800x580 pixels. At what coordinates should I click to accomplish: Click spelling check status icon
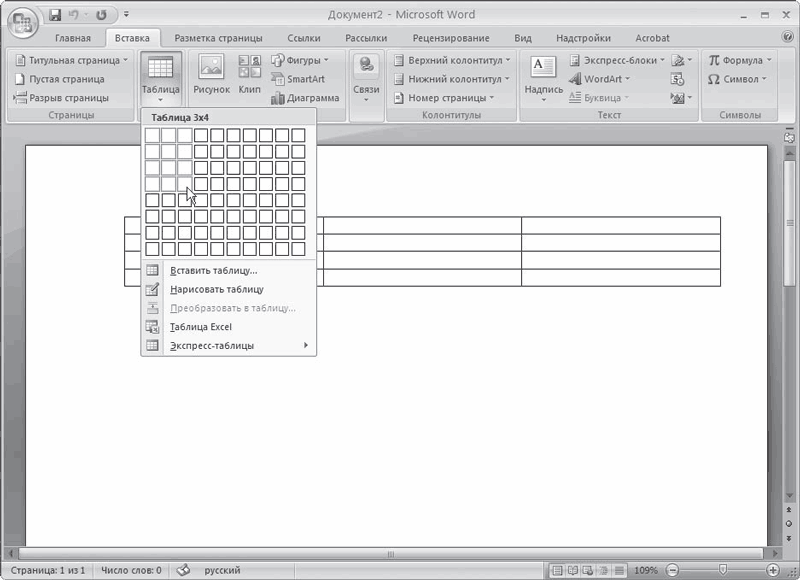183,570
